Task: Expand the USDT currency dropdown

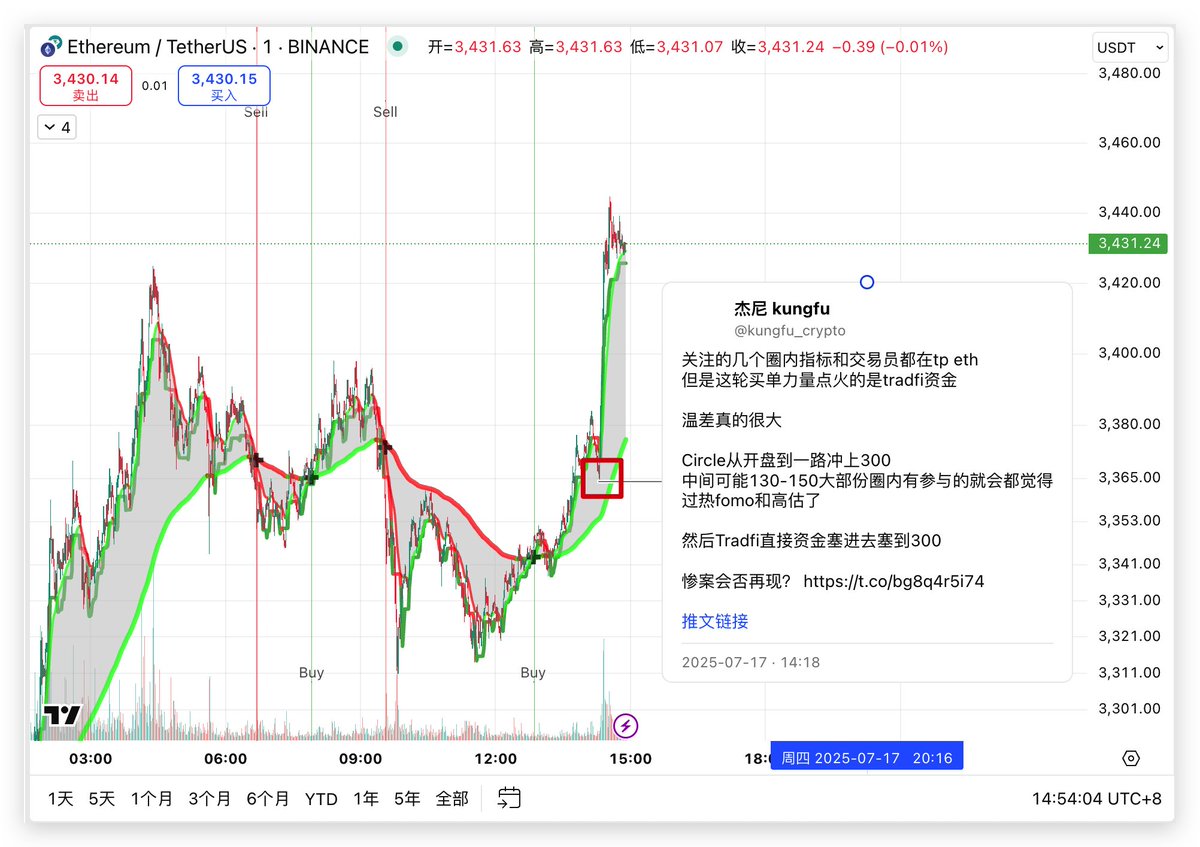Action: [x=1130, y=47]
